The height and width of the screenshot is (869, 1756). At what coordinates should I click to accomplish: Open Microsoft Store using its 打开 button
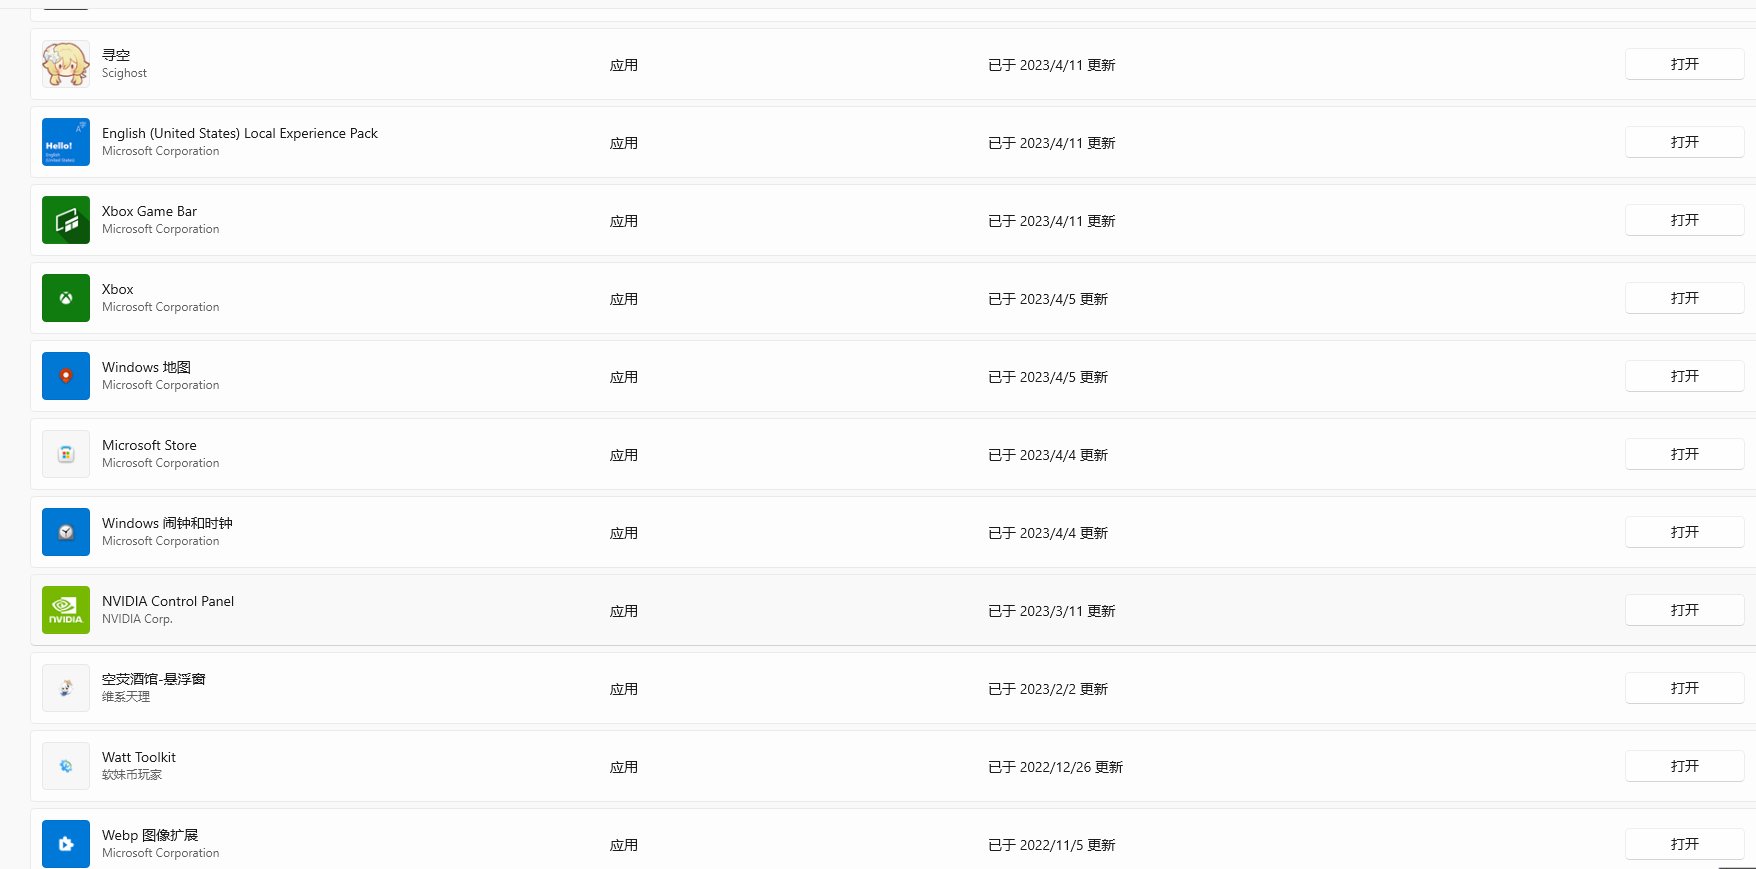click(x=1684, y=453)
